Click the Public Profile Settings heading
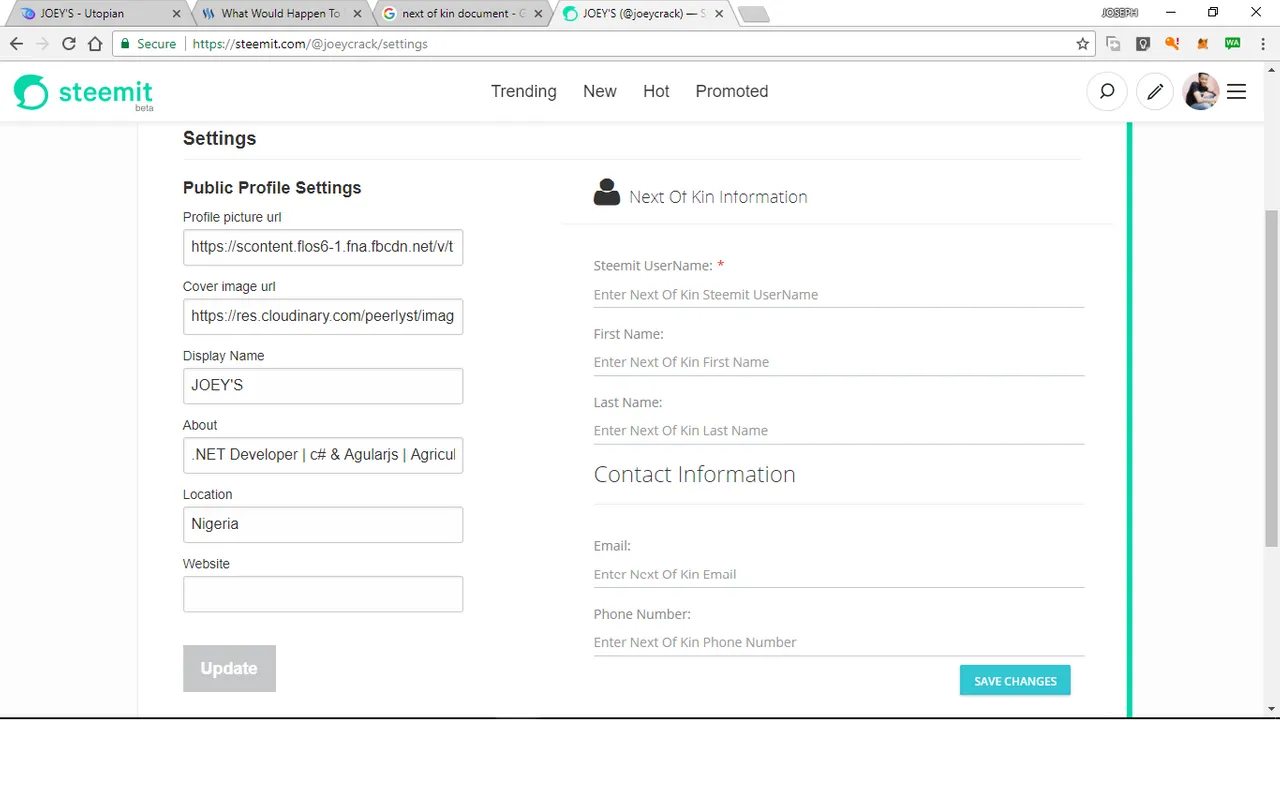1280x791 pixels. (272, 188)
